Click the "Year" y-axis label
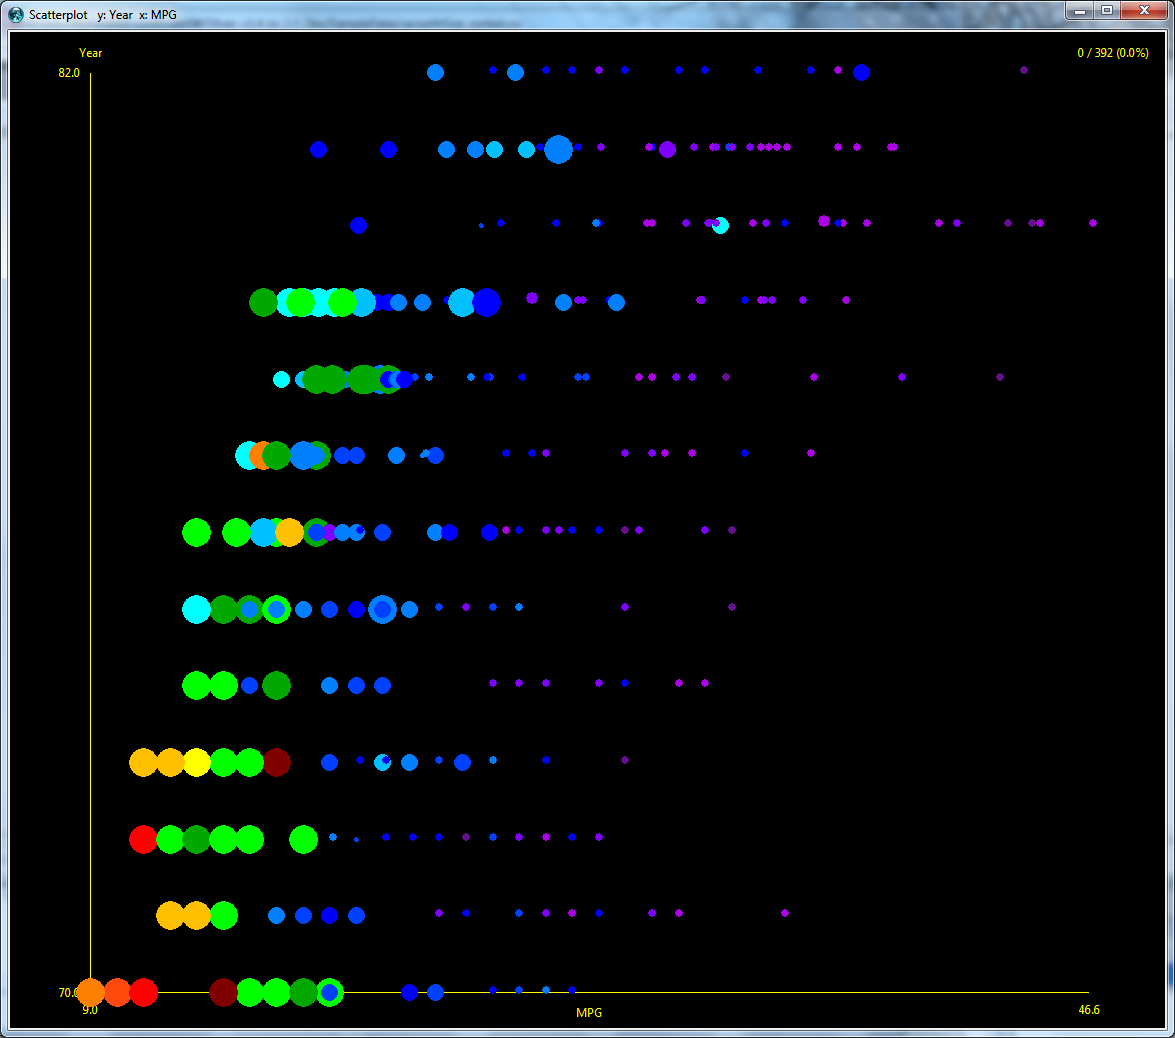Image resolution: width=1175 pixels, height=1038 pixels. click(x=91, y=53)
